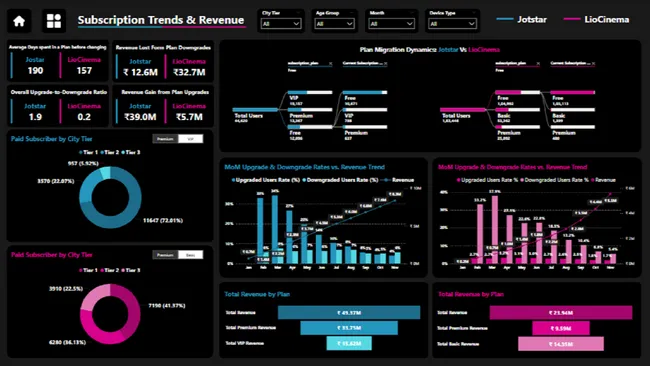Screen dimensions: 650x366
Task: Open the dashboard grid navigation icon
Action: tap(54, 21)
